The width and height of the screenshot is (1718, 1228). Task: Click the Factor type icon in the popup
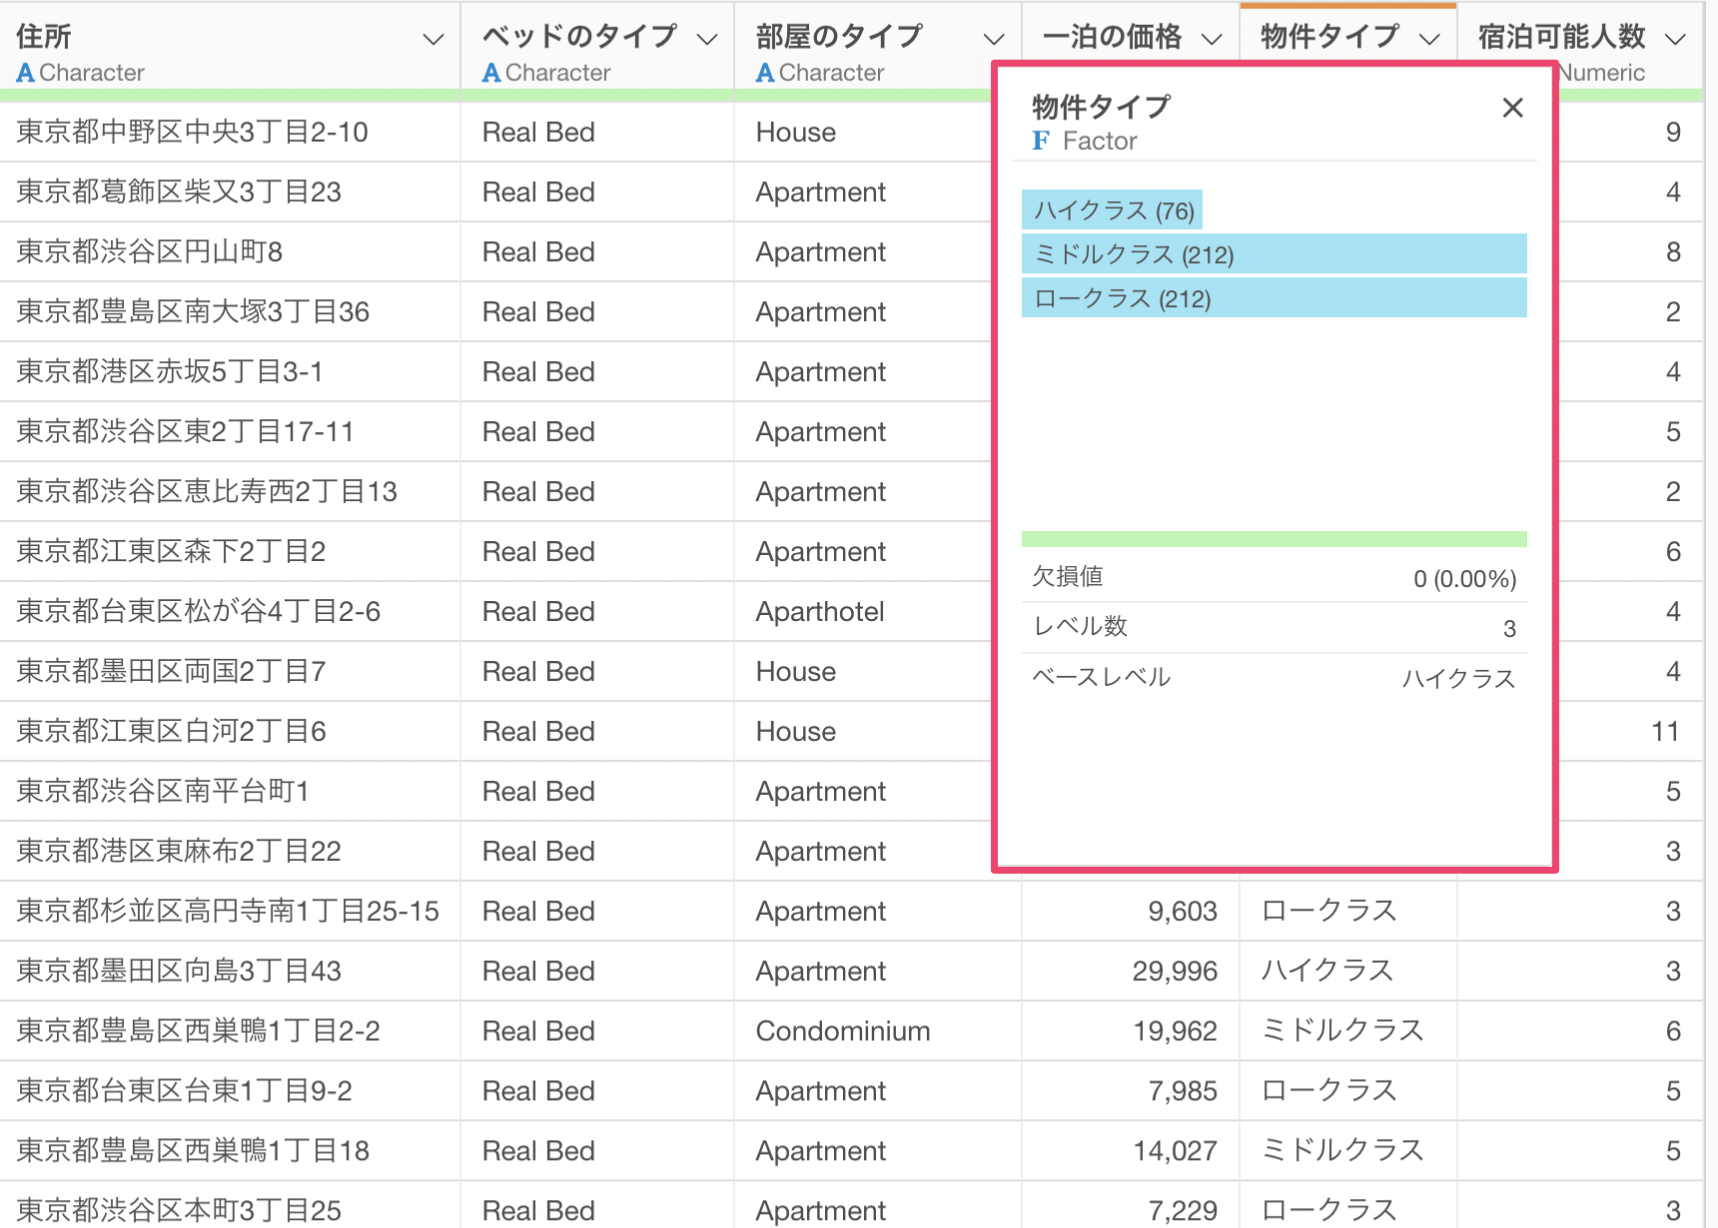tap(1041, 141)
